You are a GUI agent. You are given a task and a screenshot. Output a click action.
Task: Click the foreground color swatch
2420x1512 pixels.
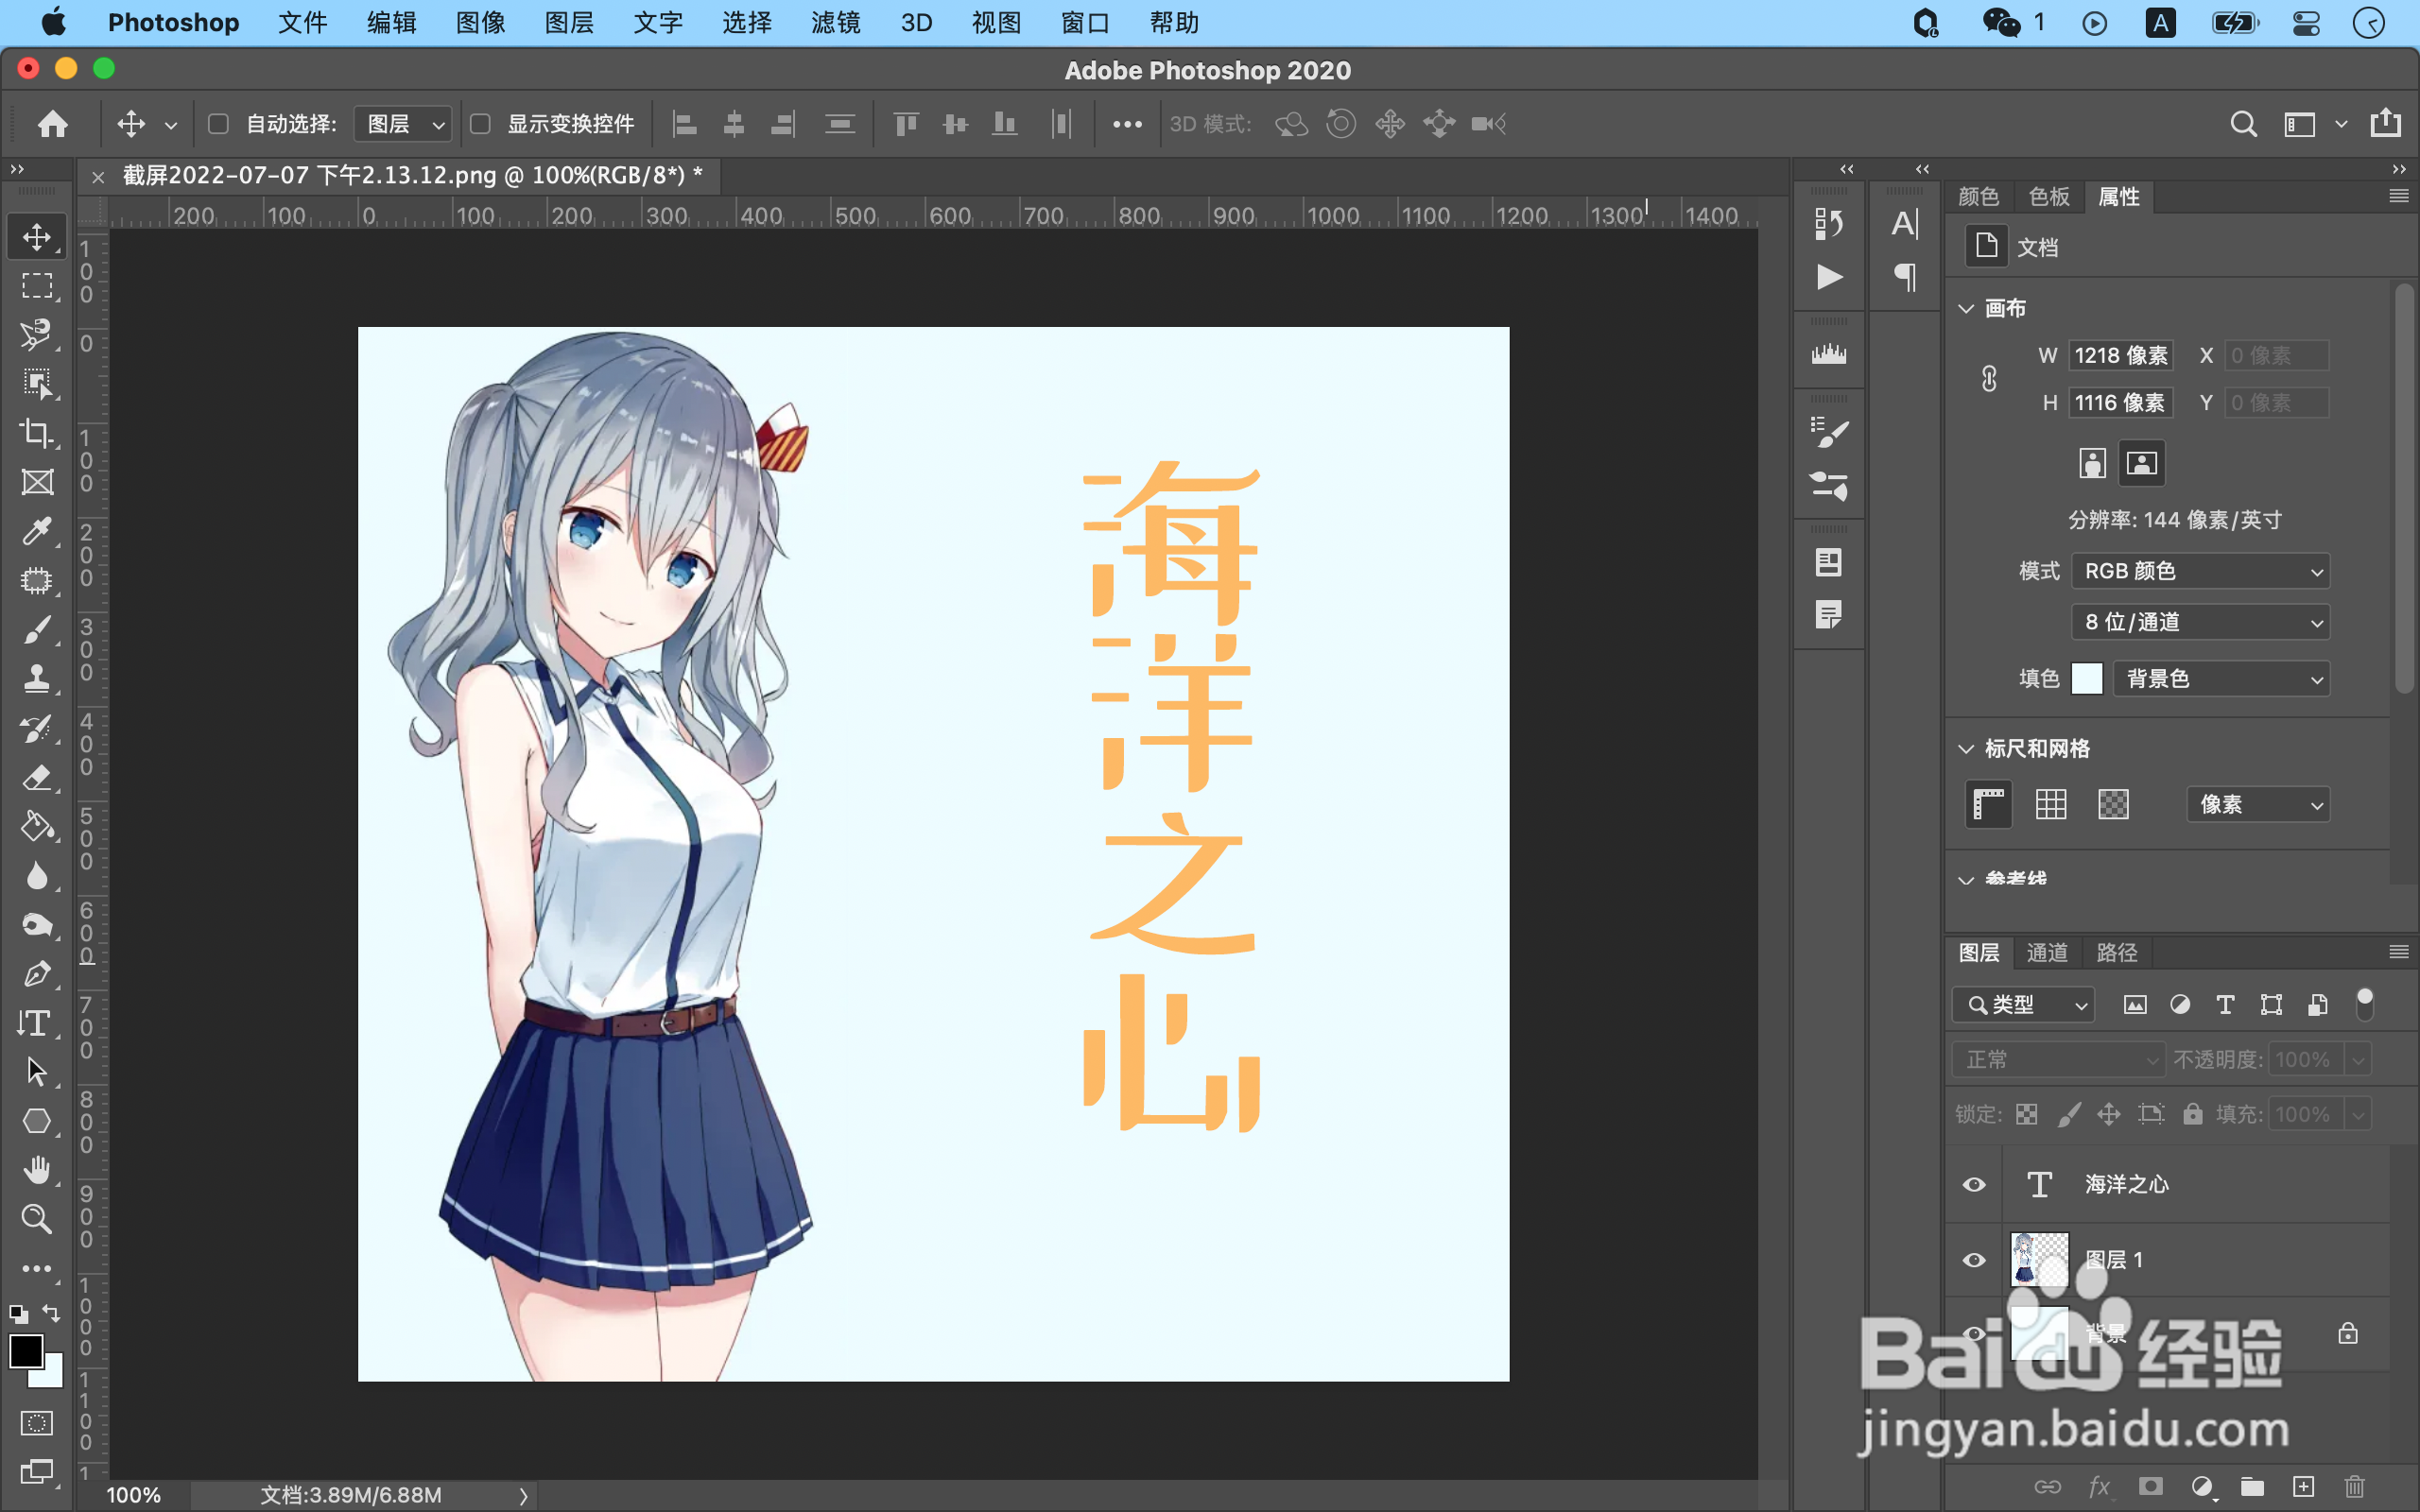(25, 1351)
